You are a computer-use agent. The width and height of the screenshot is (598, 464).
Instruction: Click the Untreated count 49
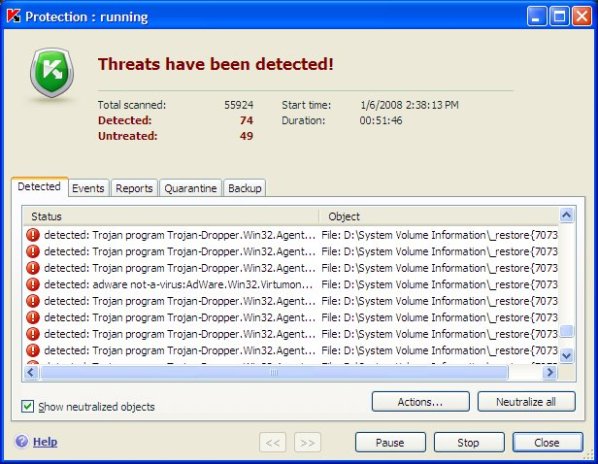(x=246, y=136)
